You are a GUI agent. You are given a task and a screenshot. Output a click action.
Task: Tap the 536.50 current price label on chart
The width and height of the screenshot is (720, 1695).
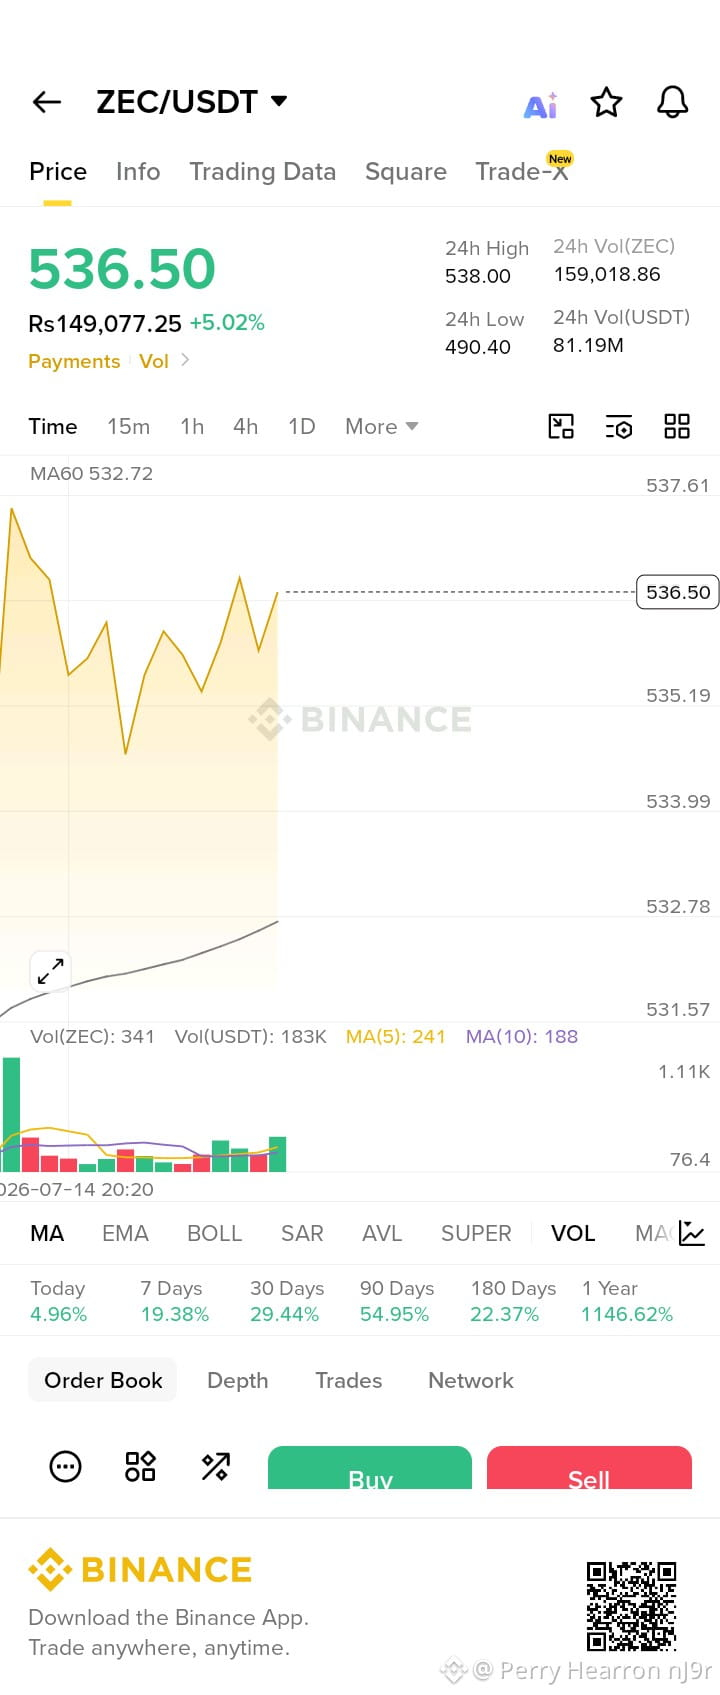[678, 592]
